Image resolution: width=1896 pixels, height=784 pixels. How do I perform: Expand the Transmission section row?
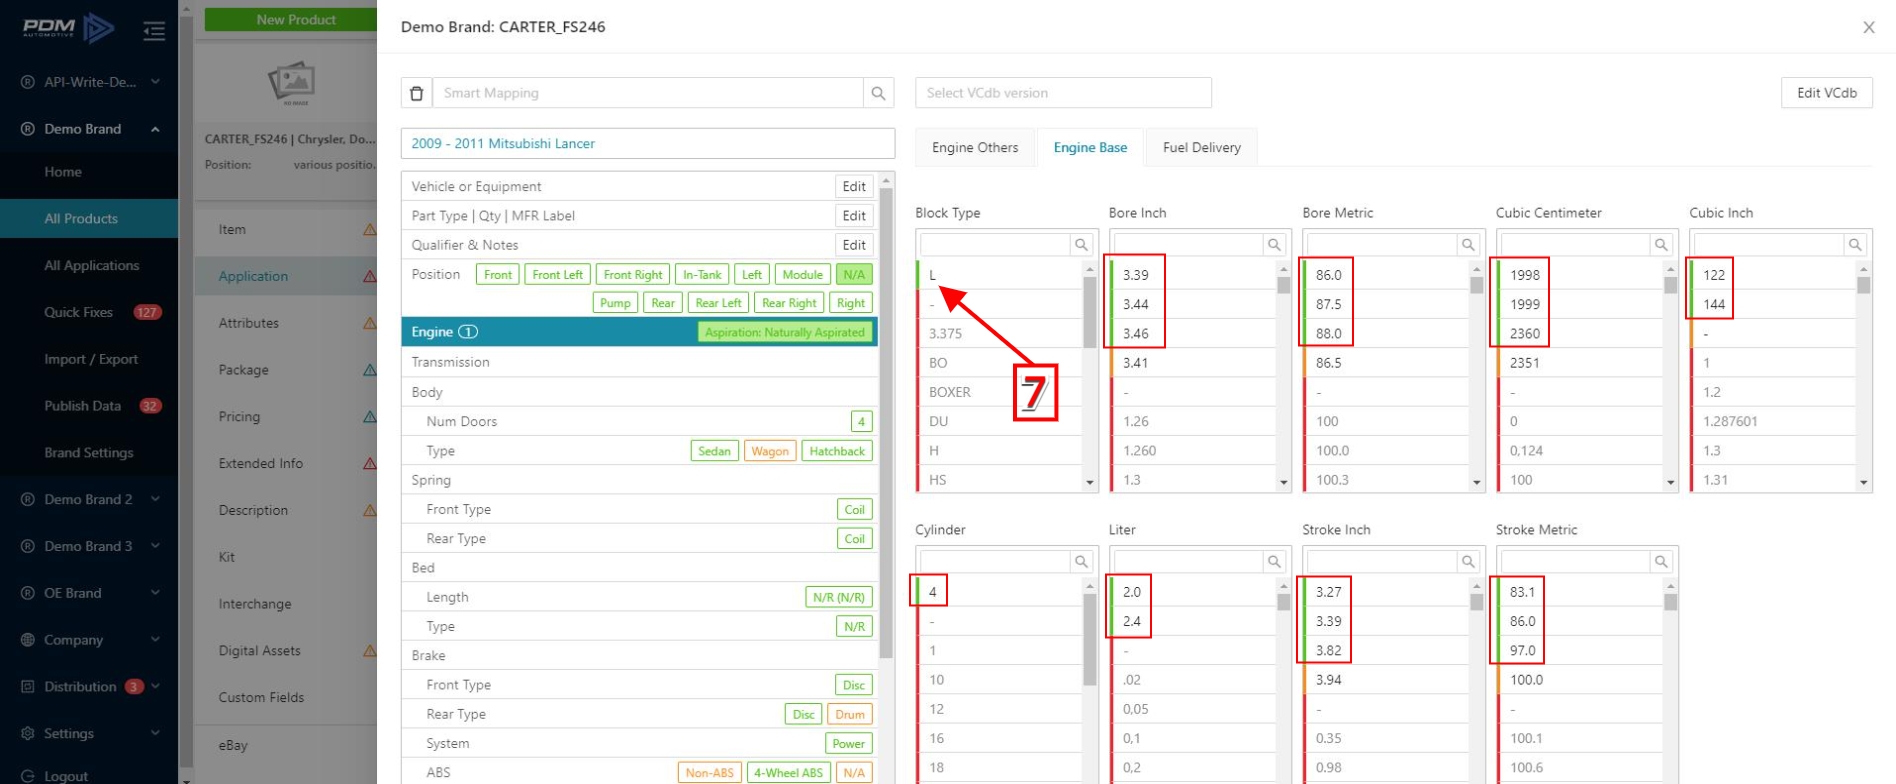coord(639,362)
